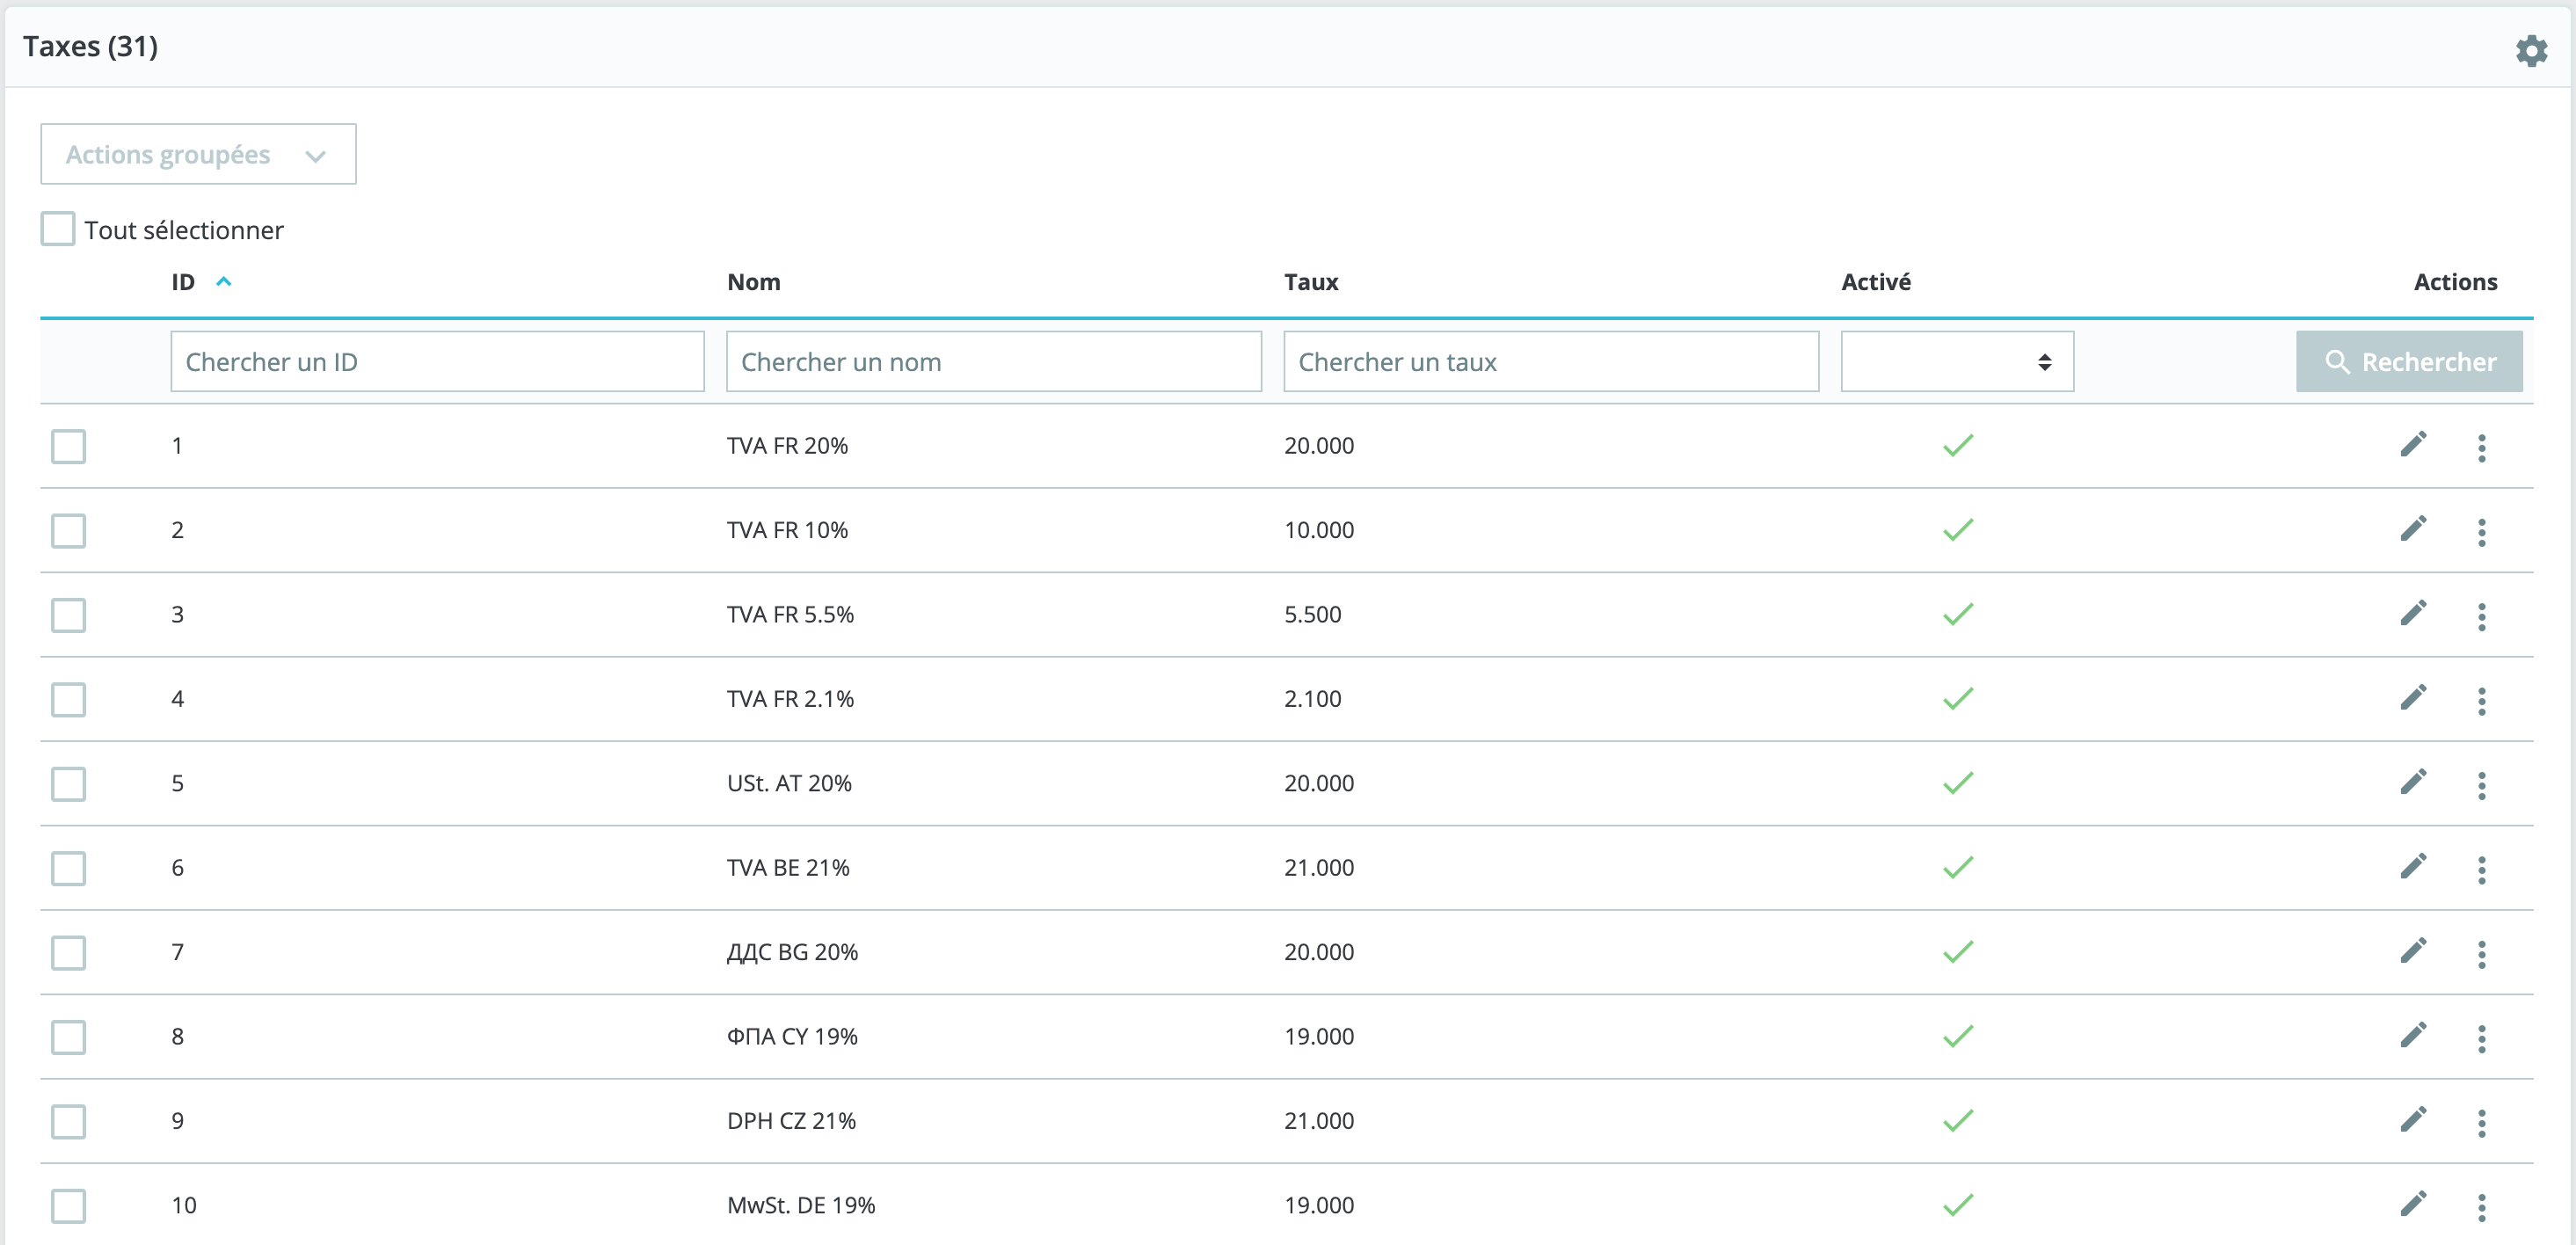Screen dimensions: 2576x1245
Task: Click the tax name MwSt. DE 19%
Action: (x=801, y=1205)
